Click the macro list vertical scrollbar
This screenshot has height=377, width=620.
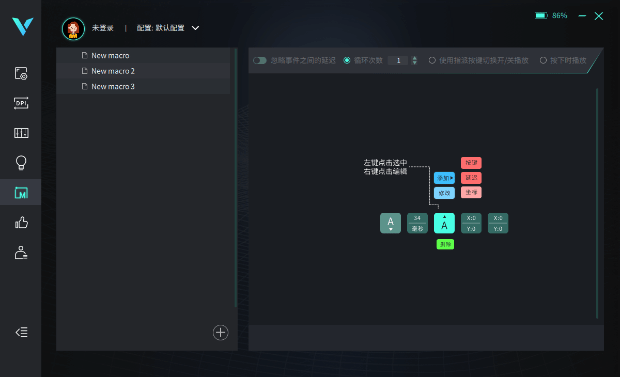click(236, 178)
